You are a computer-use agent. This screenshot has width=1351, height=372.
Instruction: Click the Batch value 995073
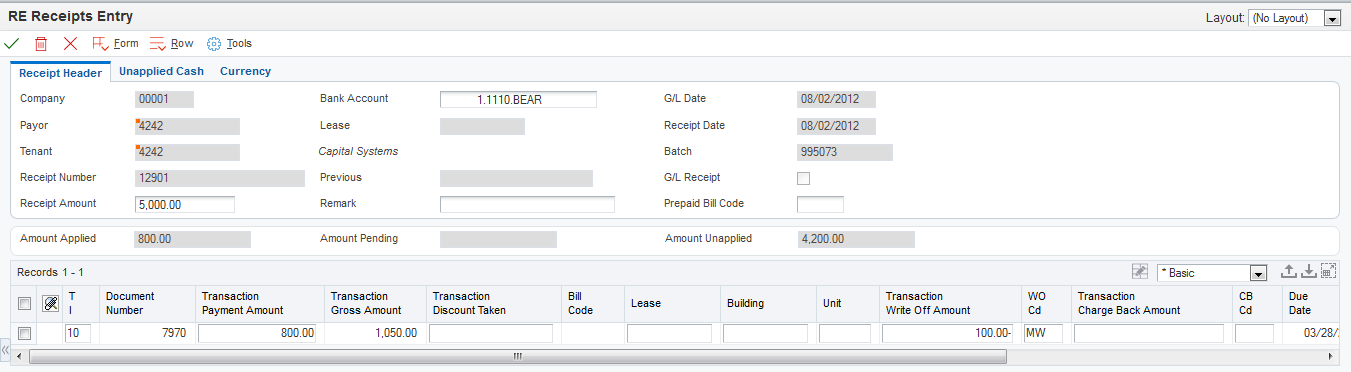(845, 152)
